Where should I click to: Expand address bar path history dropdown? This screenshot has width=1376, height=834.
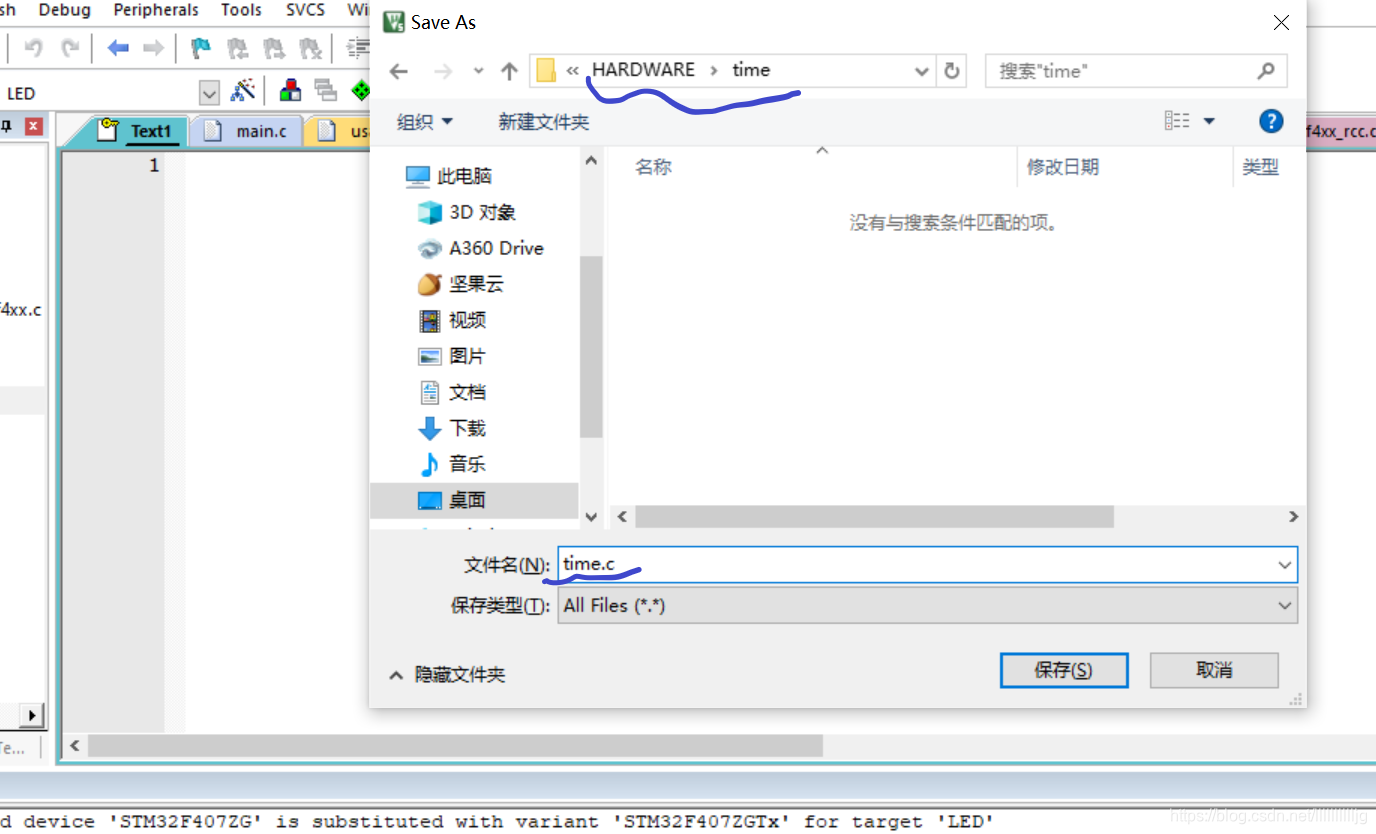coord(922,71)
